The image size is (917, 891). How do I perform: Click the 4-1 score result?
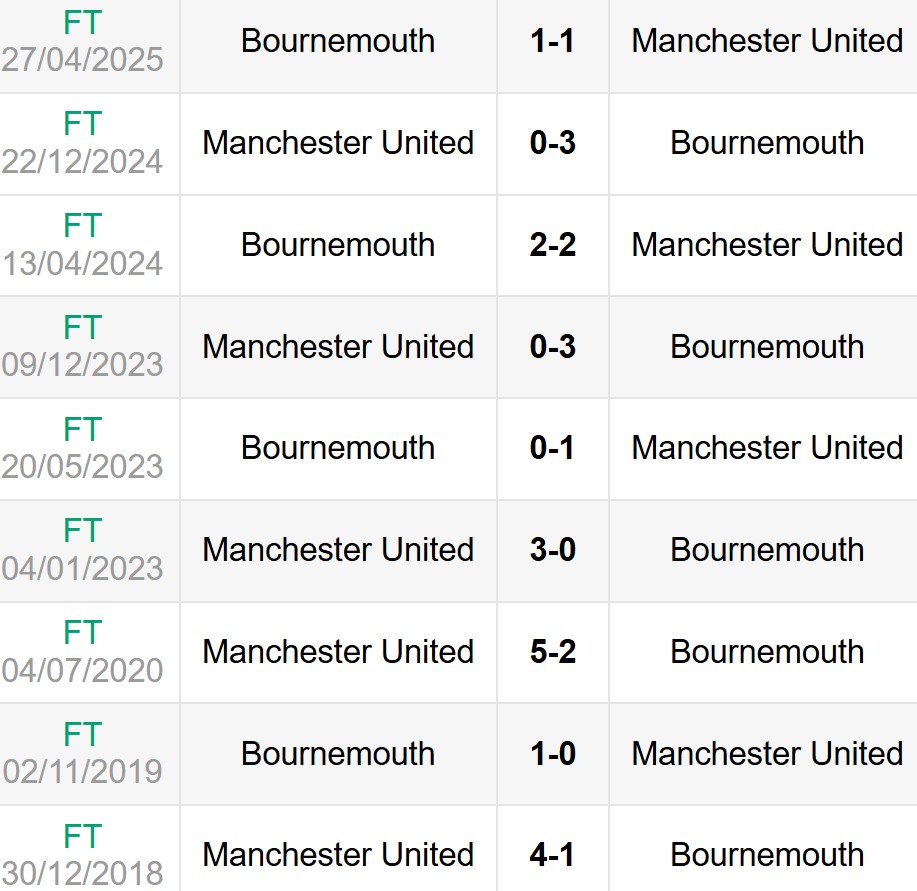click(x=553, y=855)
